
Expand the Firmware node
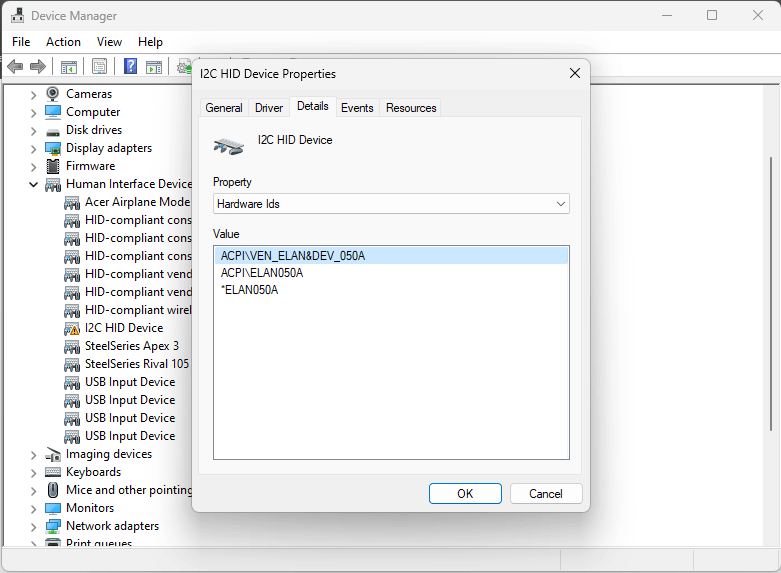point(33,166)
